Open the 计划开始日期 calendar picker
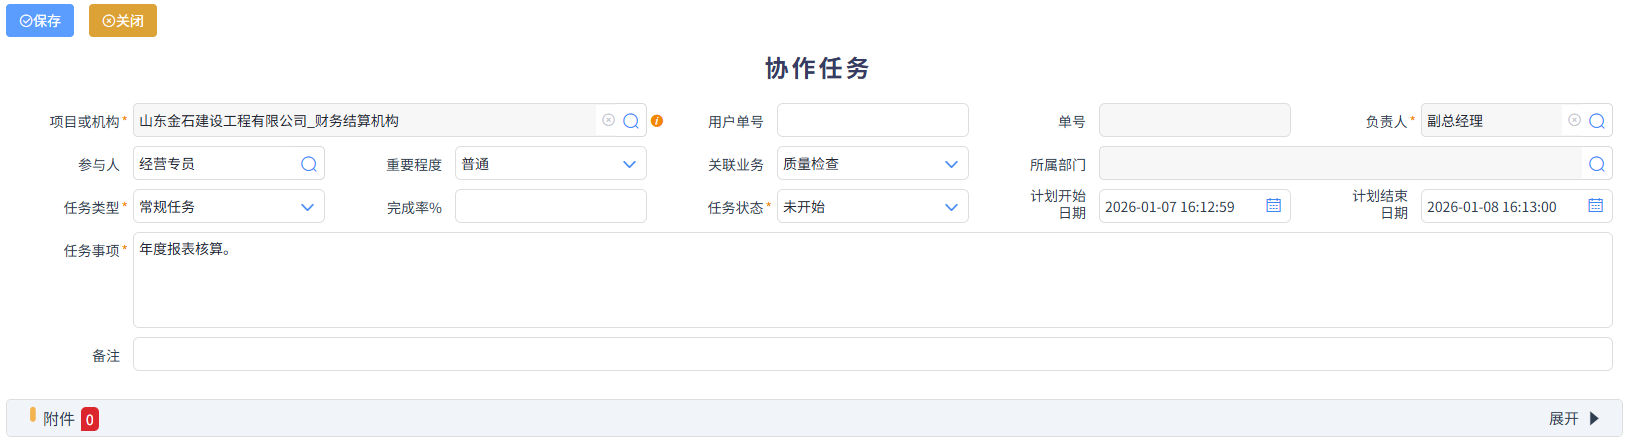 (x=1273, y=206)
